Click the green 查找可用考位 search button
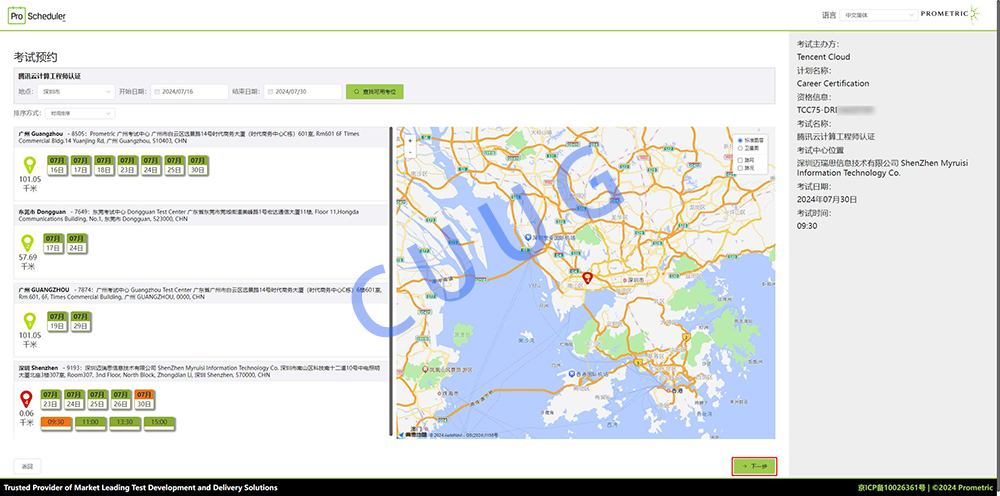1000x496 pixels. coord(375,92)
